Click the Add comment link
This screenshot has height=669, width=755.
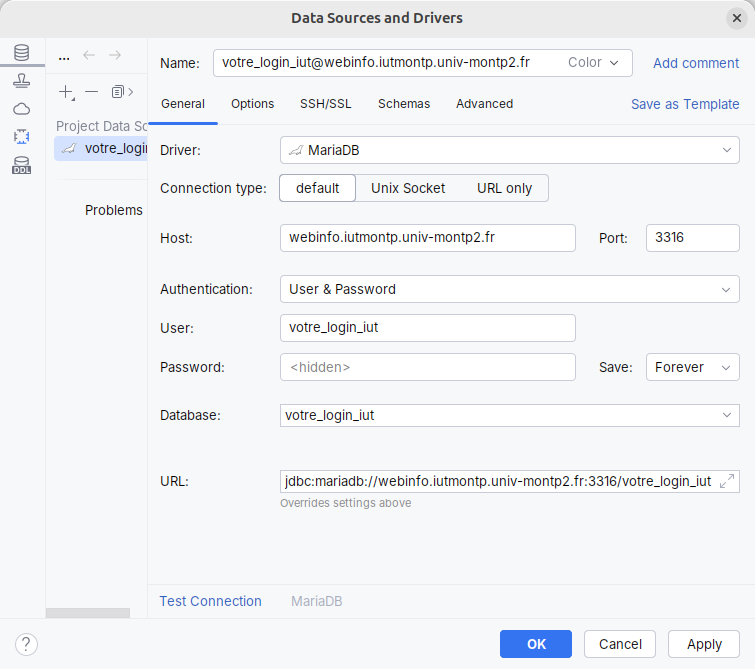point(696,63)
